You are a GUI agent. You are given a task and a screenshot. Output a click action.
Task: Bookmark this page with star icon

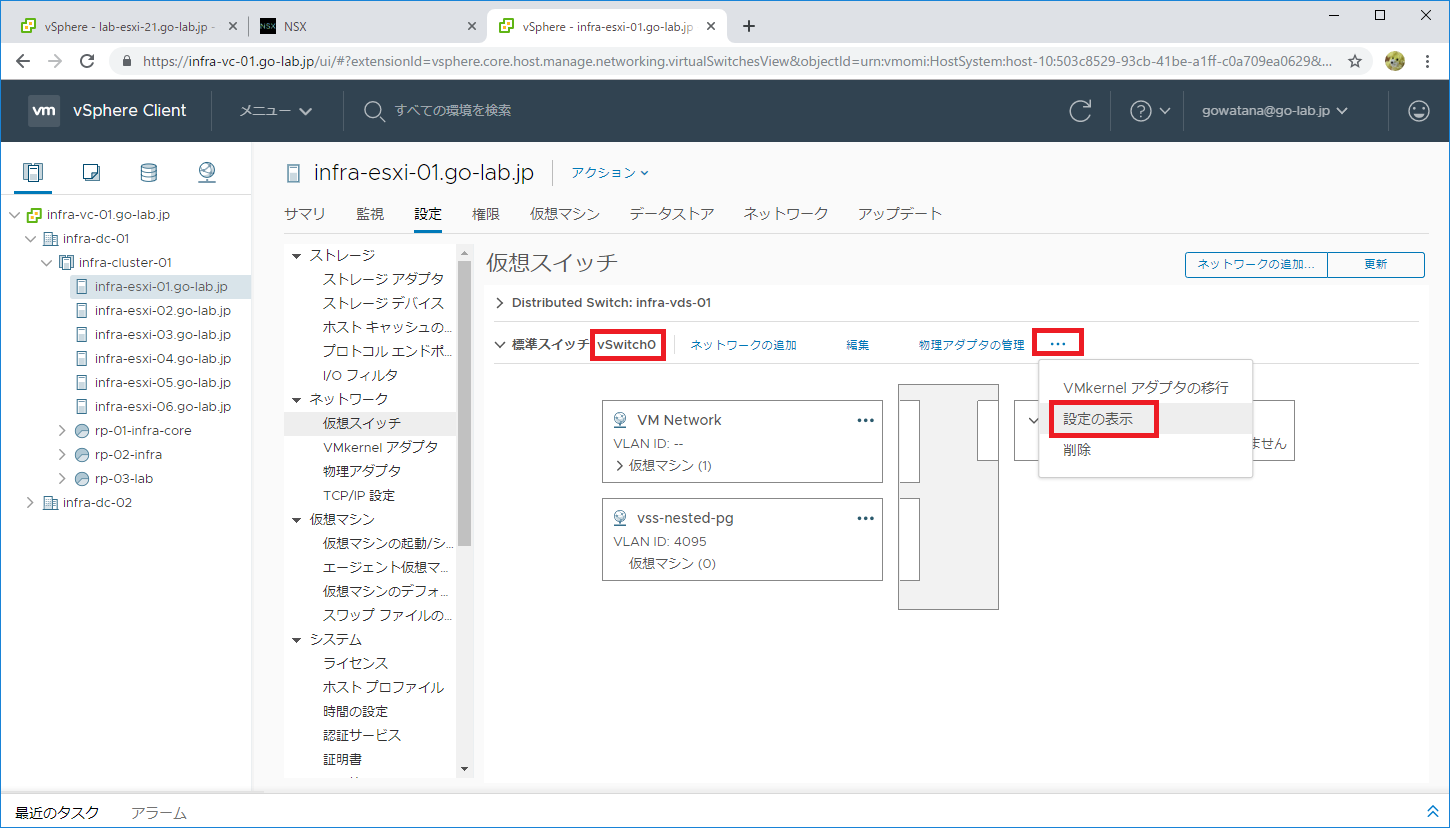1355,61
